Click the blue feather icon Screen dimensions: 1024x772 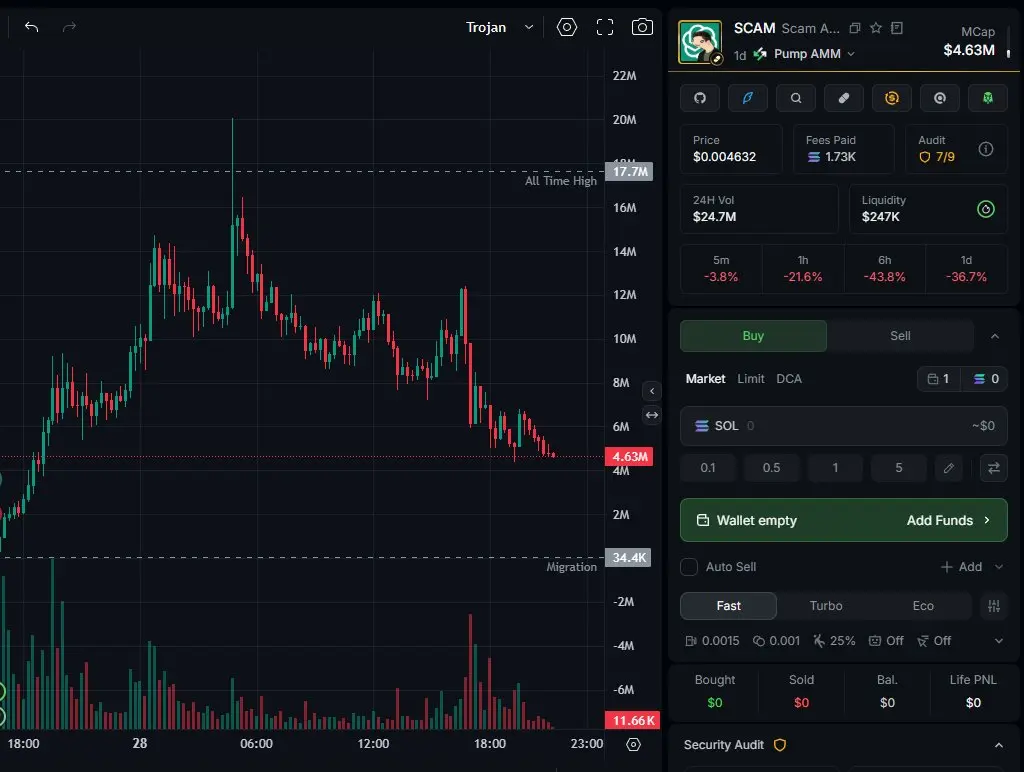tap(748, 98)
